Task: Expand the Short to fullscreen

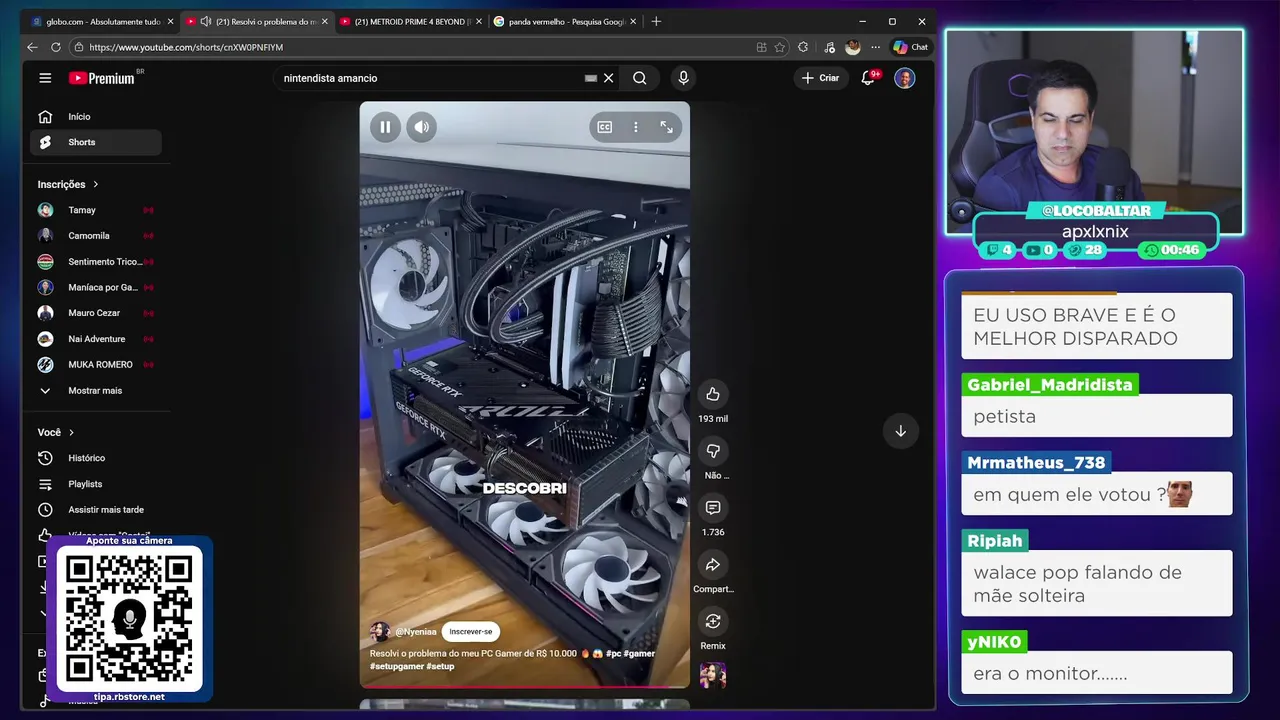Action: tap(667, 127)
